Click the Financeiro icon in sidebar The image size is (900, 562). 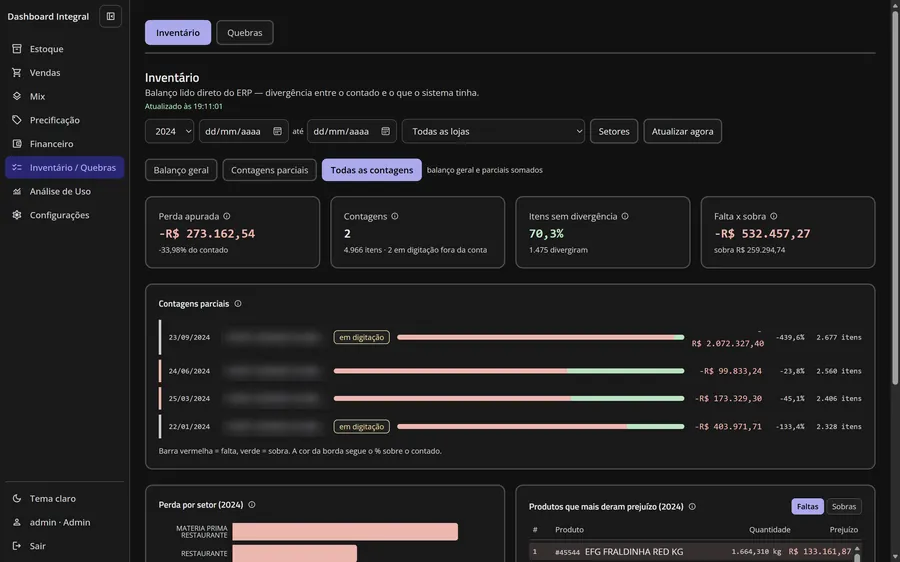pyautogui.click(x=17, y=144)
